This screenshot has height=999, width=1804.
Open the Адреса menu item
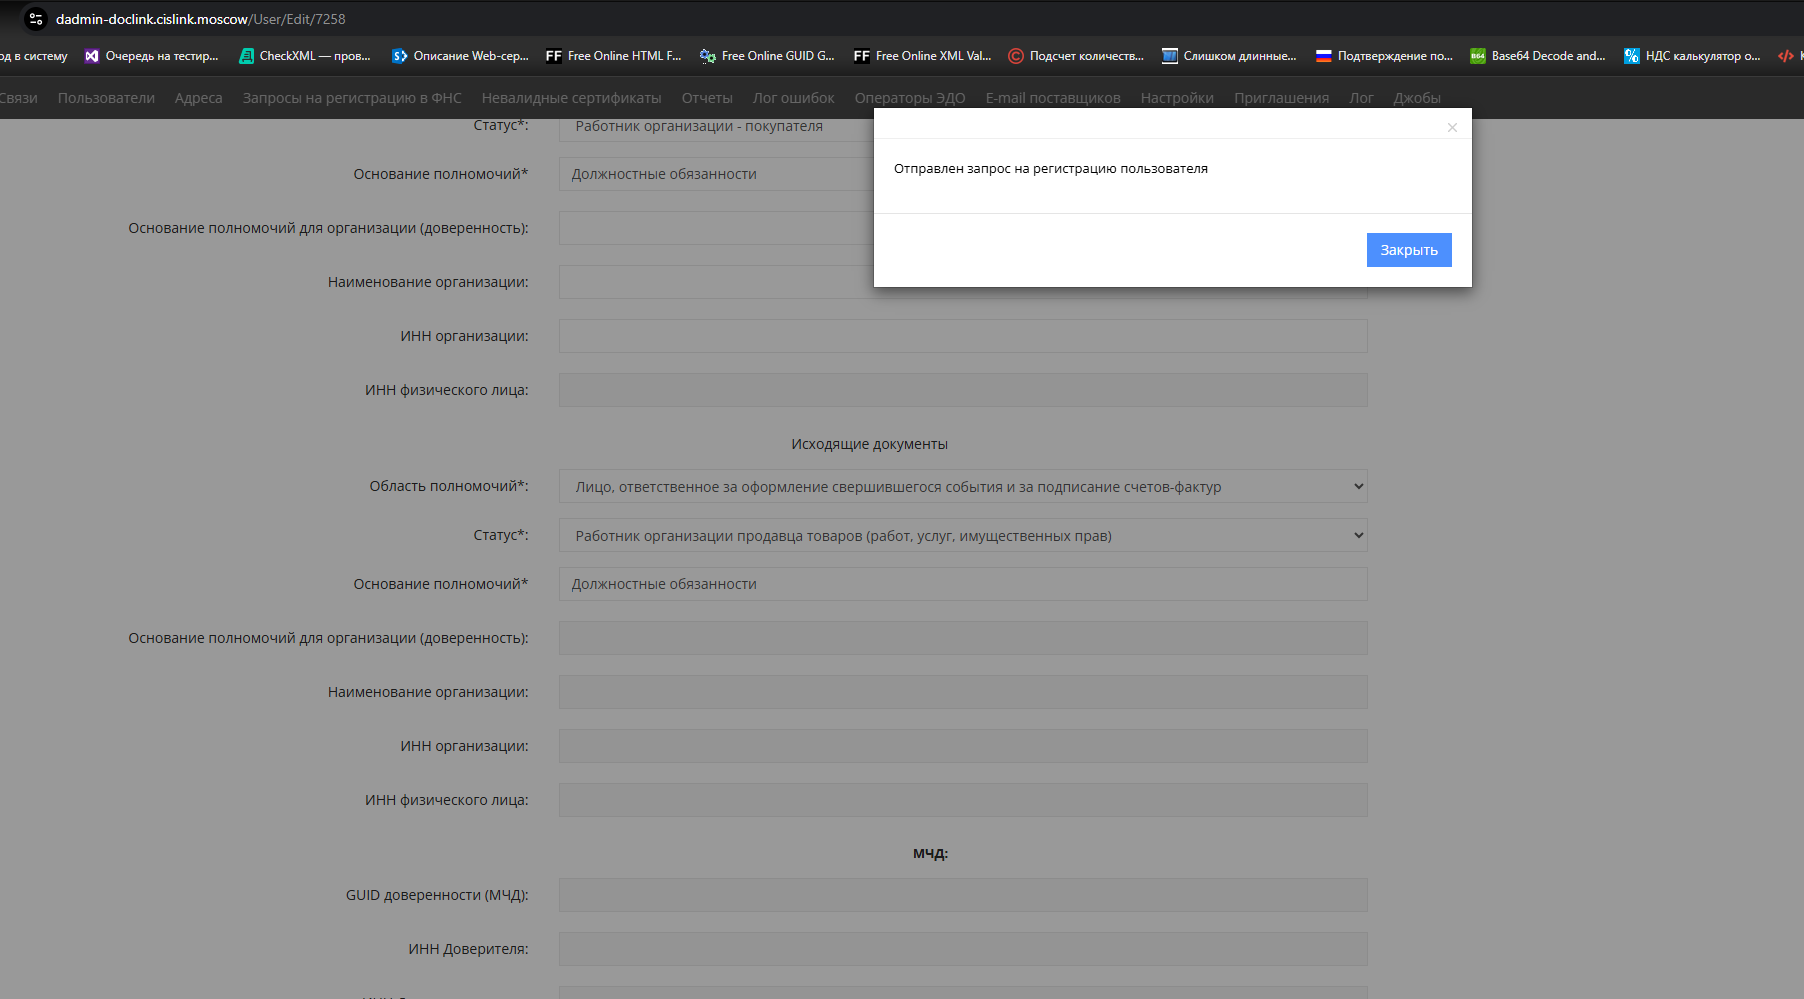(199, 98)
